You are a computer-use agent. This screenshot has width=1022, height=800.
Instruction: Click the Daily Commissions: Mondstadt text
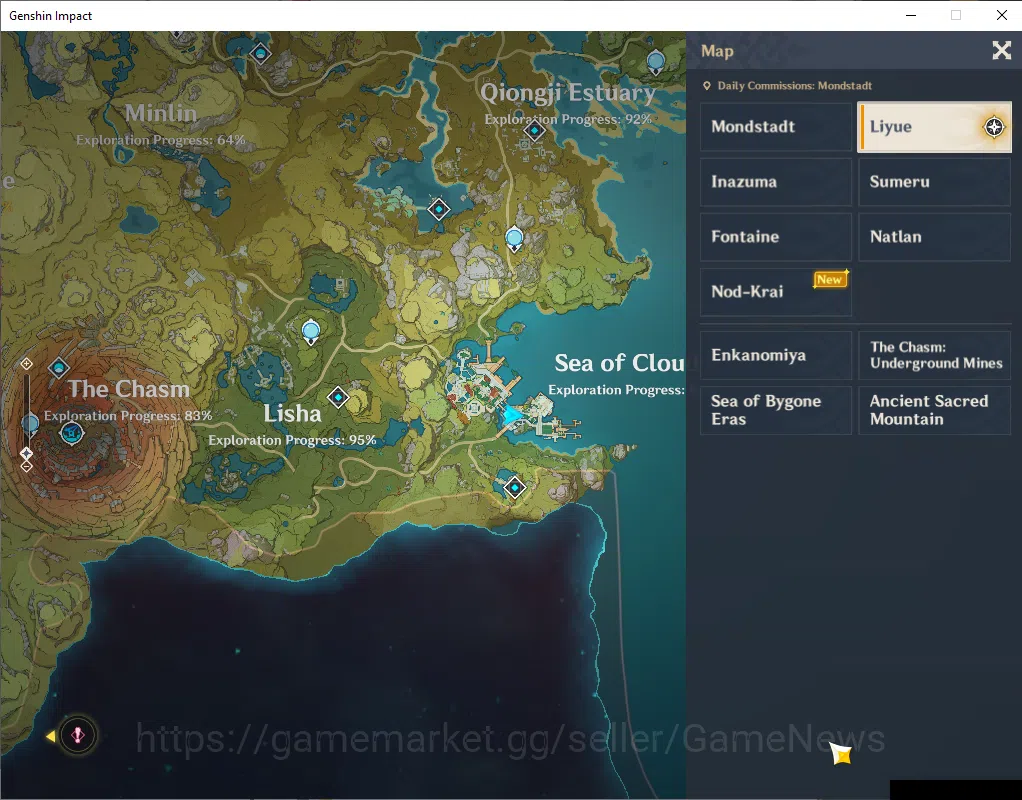pos(795,85)
